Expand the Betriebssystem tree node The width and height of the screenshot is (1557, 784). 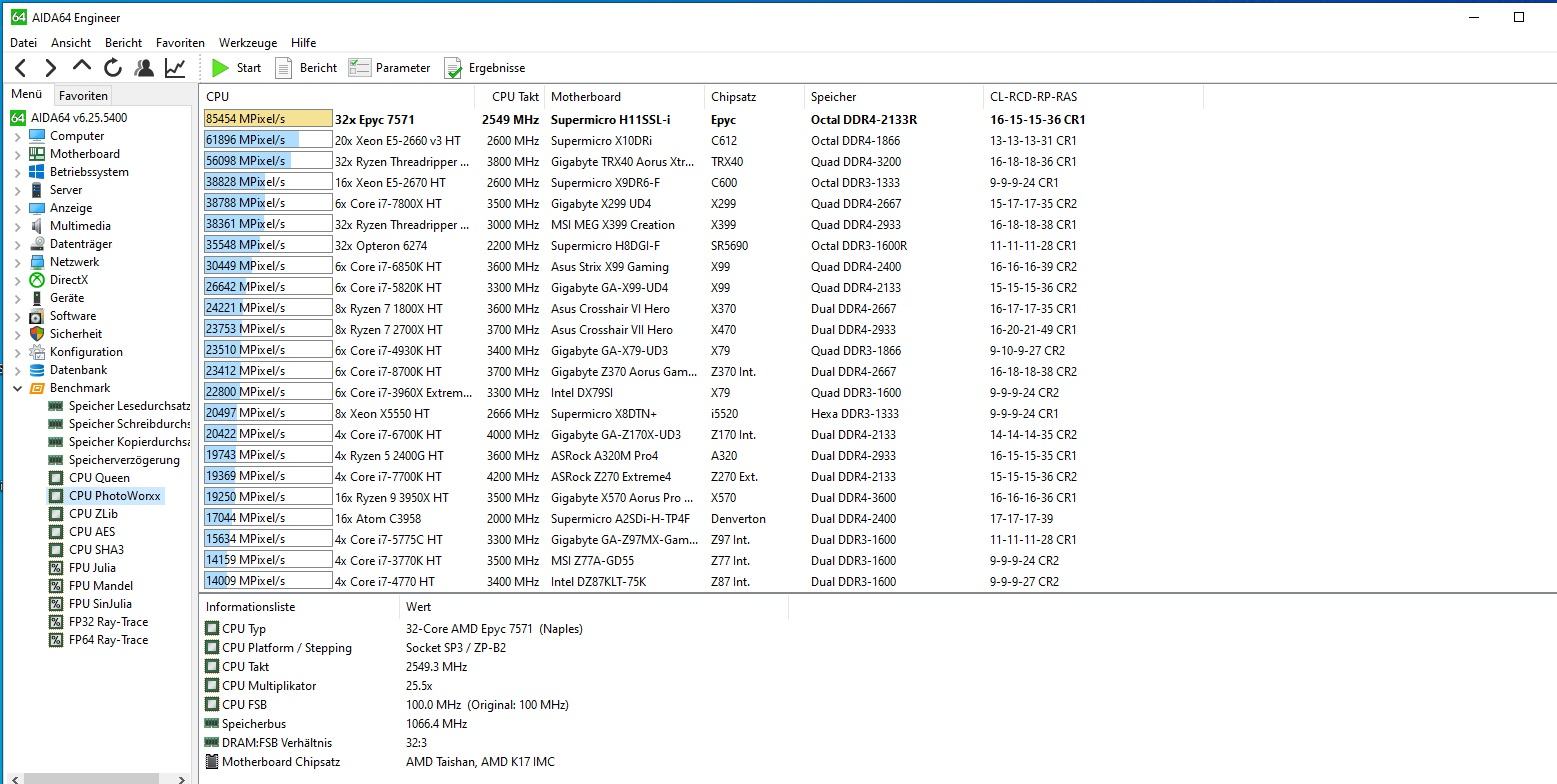(18, 172)
